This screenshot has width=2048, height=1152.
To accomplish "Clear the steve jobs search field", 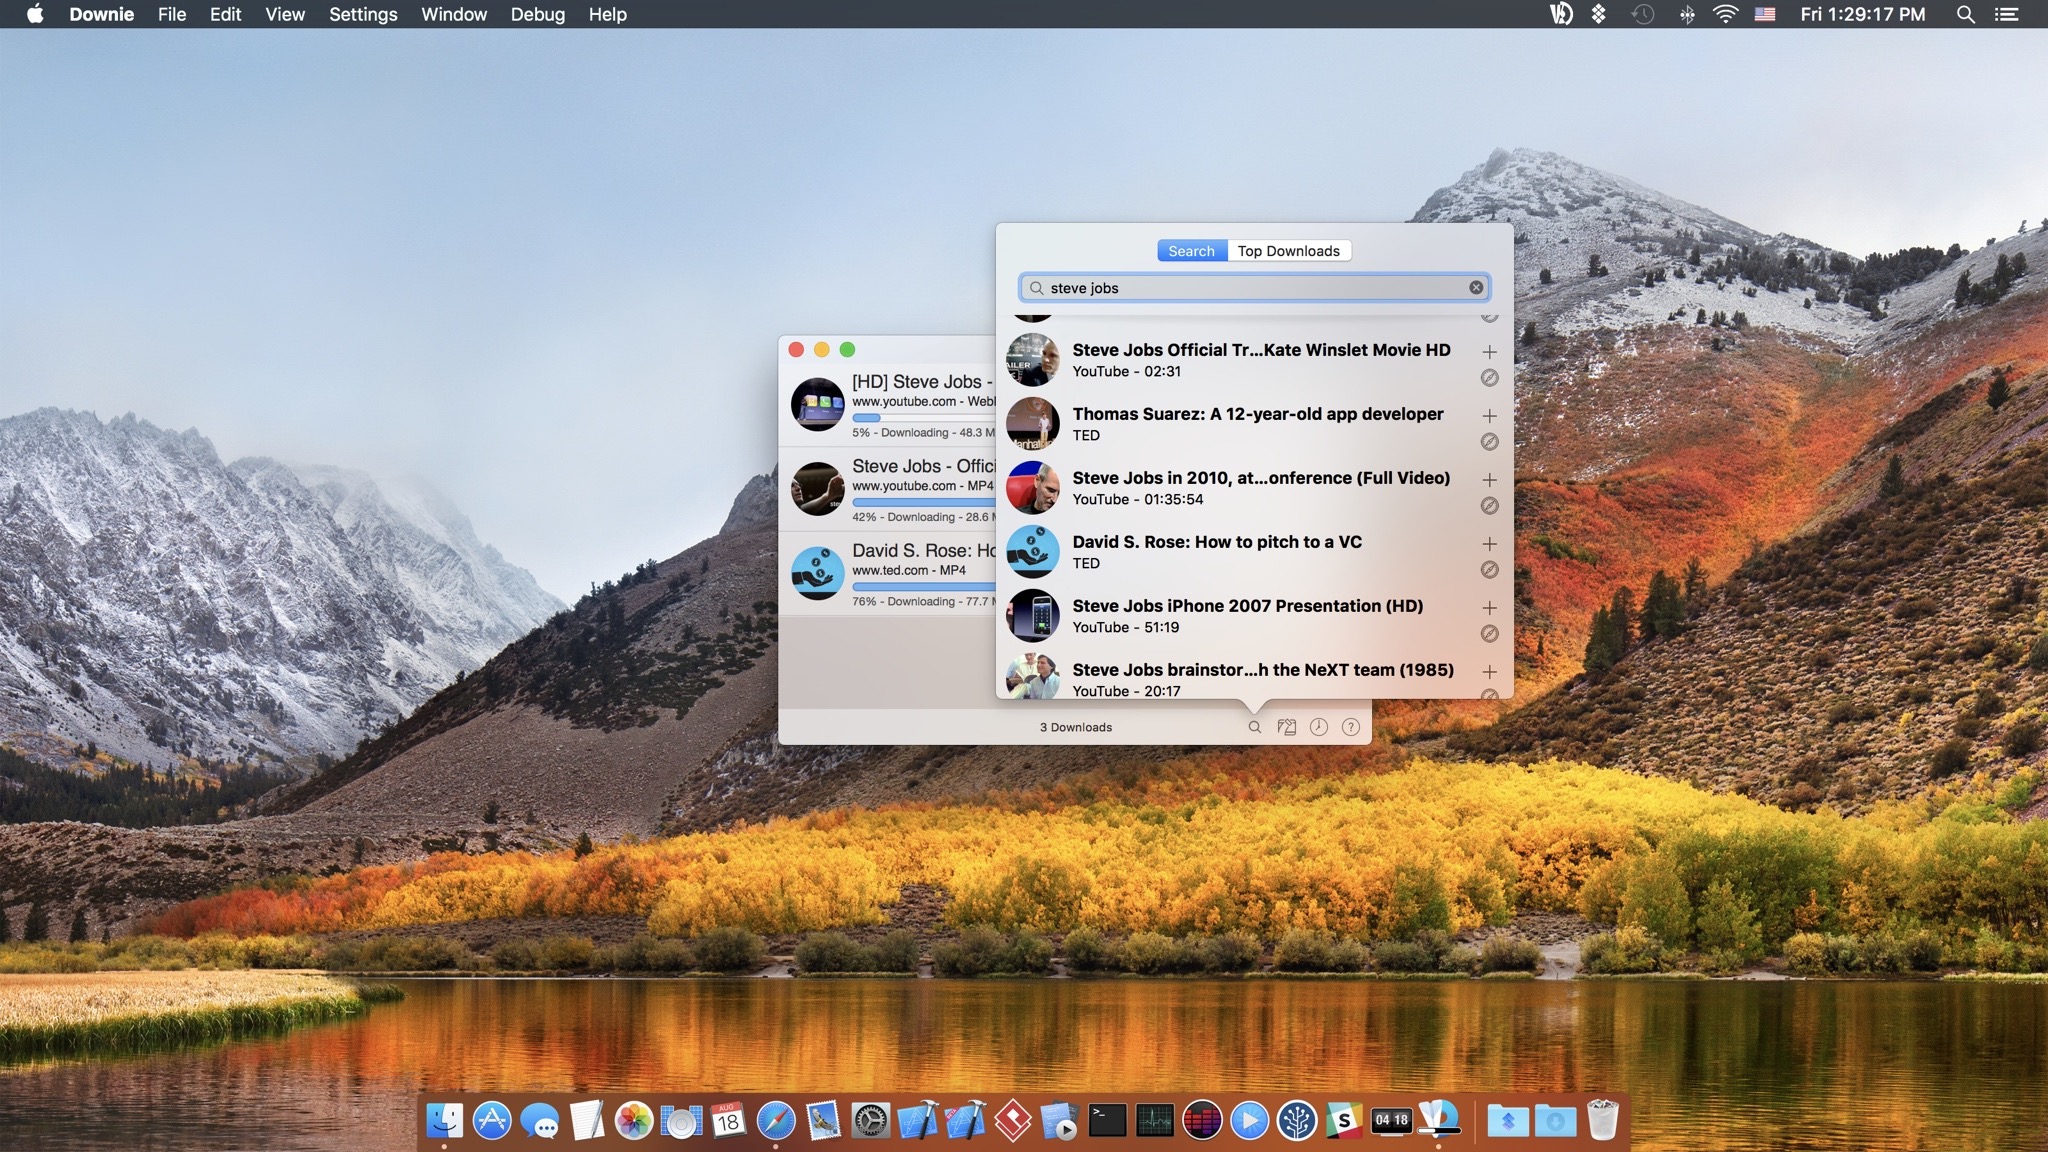I will click(x=1476, y=288).
